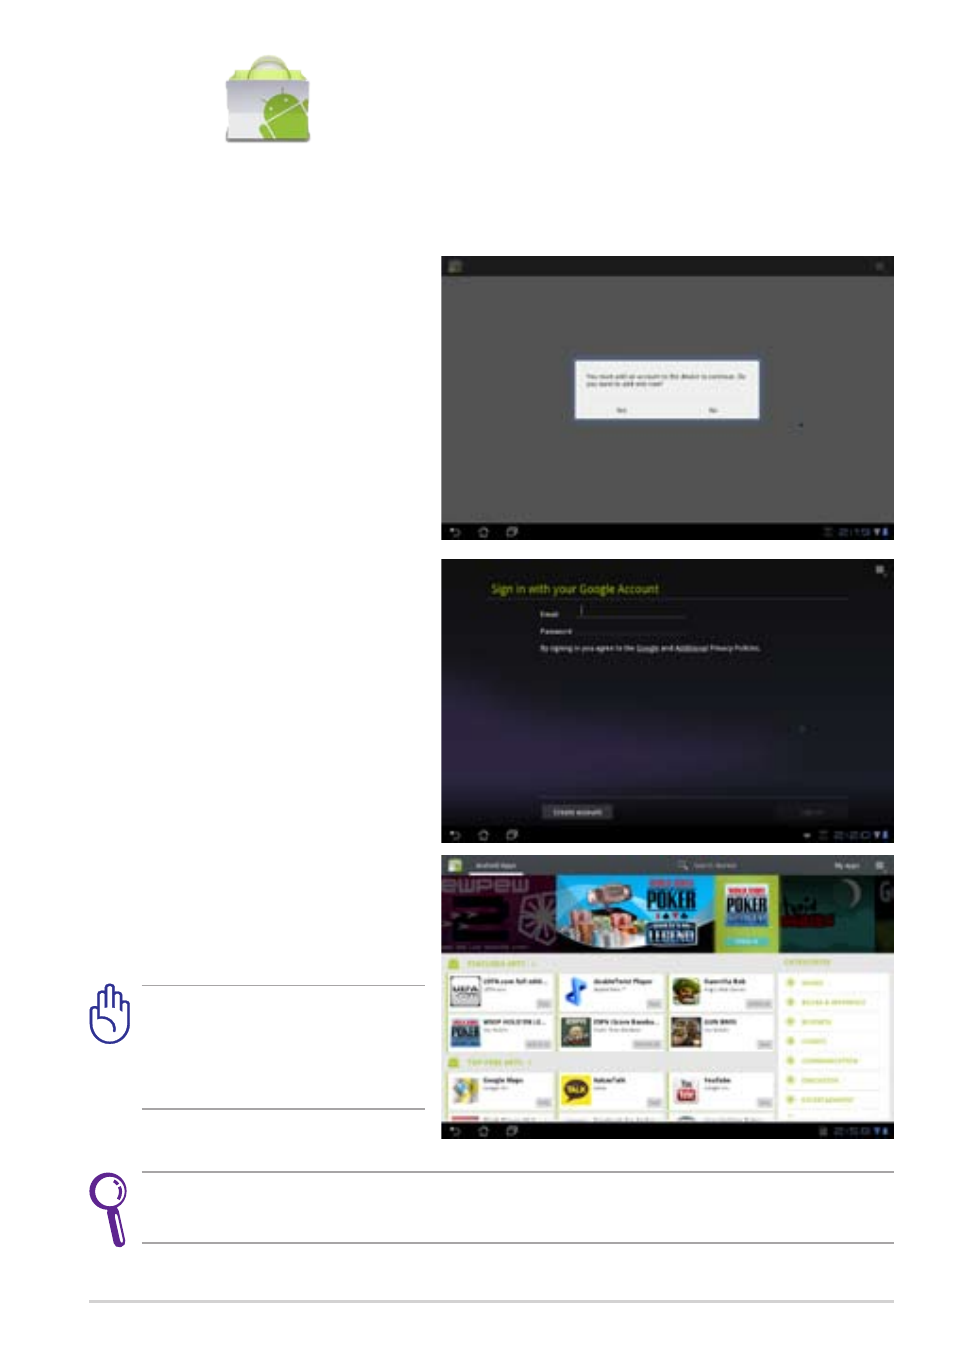Select the Business category
The width and height of the screenshot is (954, 1356).
[816, 1022]
